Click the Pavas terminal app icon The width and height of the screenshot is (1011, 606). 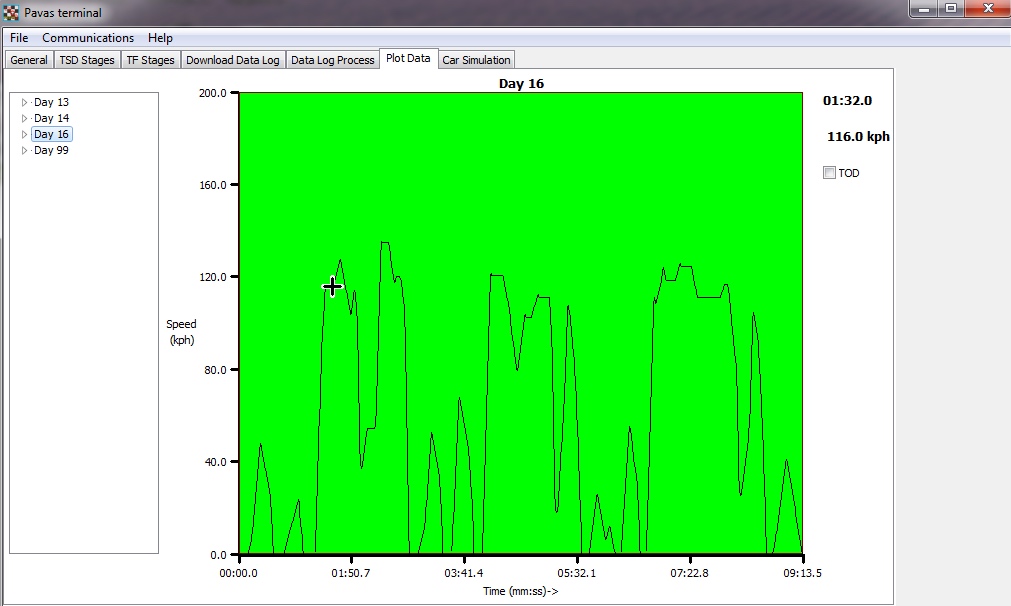[11, 13]
